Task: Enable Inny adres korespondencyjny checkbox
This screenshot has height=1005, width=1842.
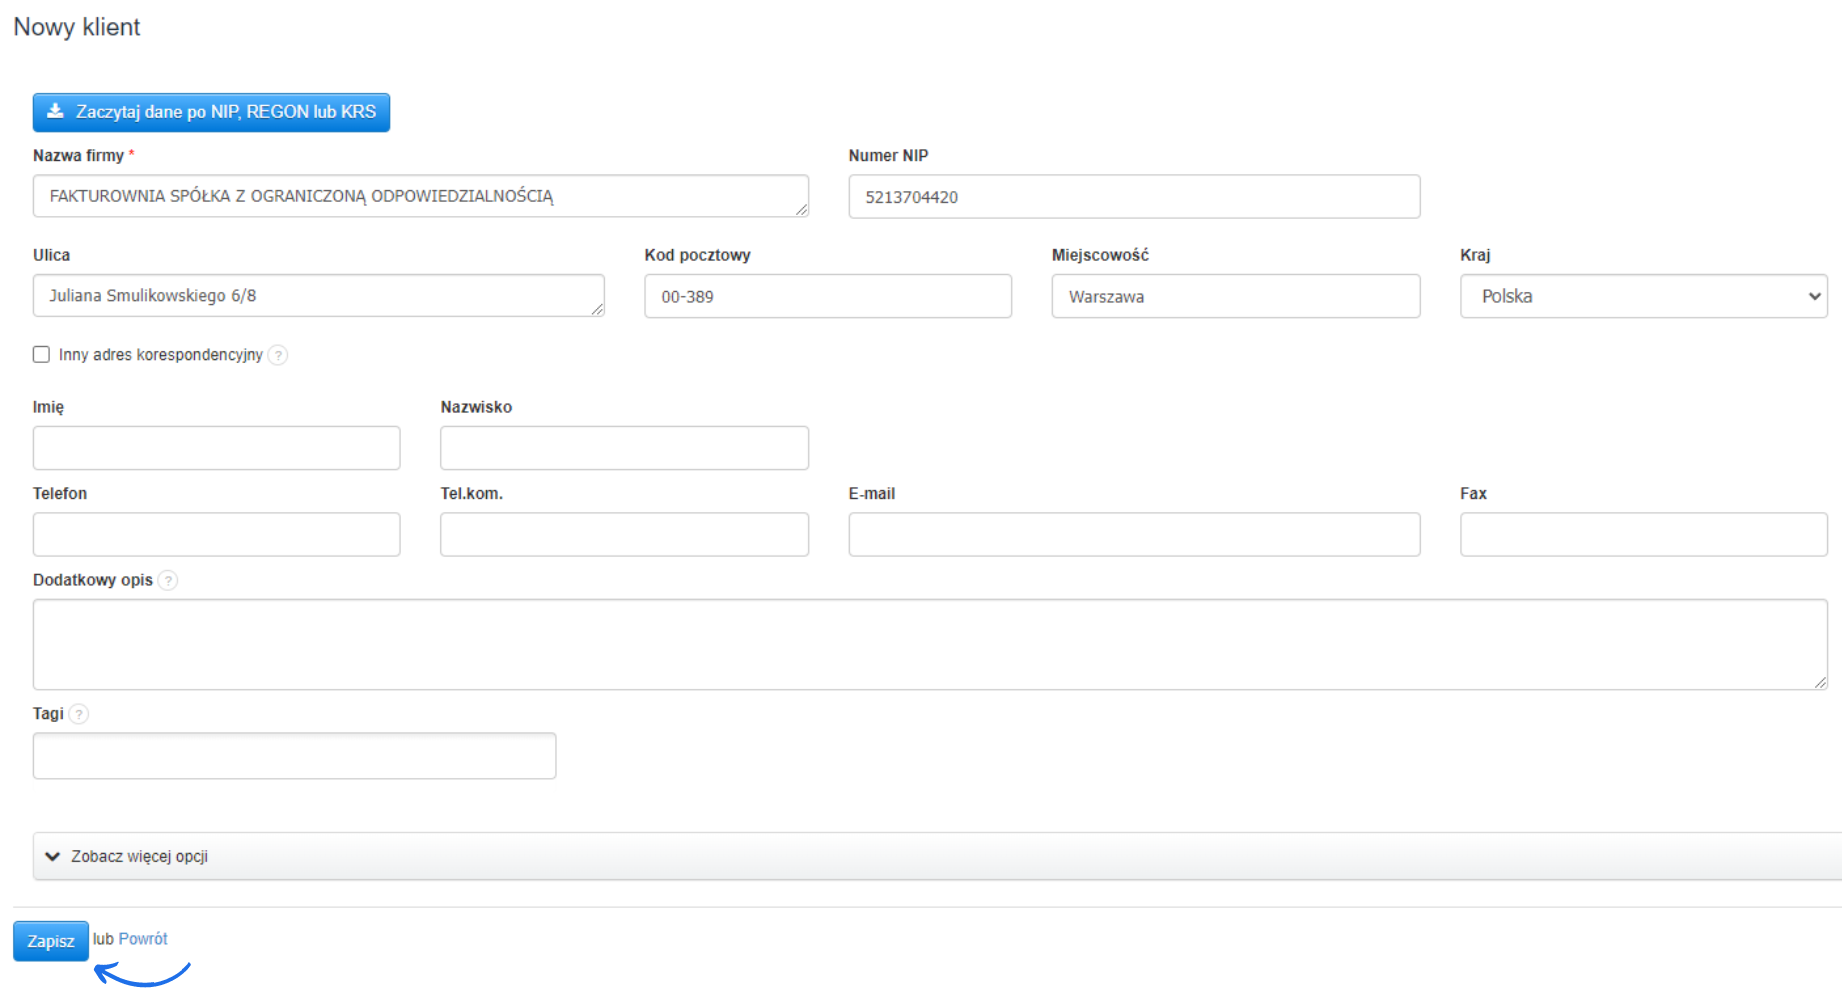Action: [x=41, y=355]
